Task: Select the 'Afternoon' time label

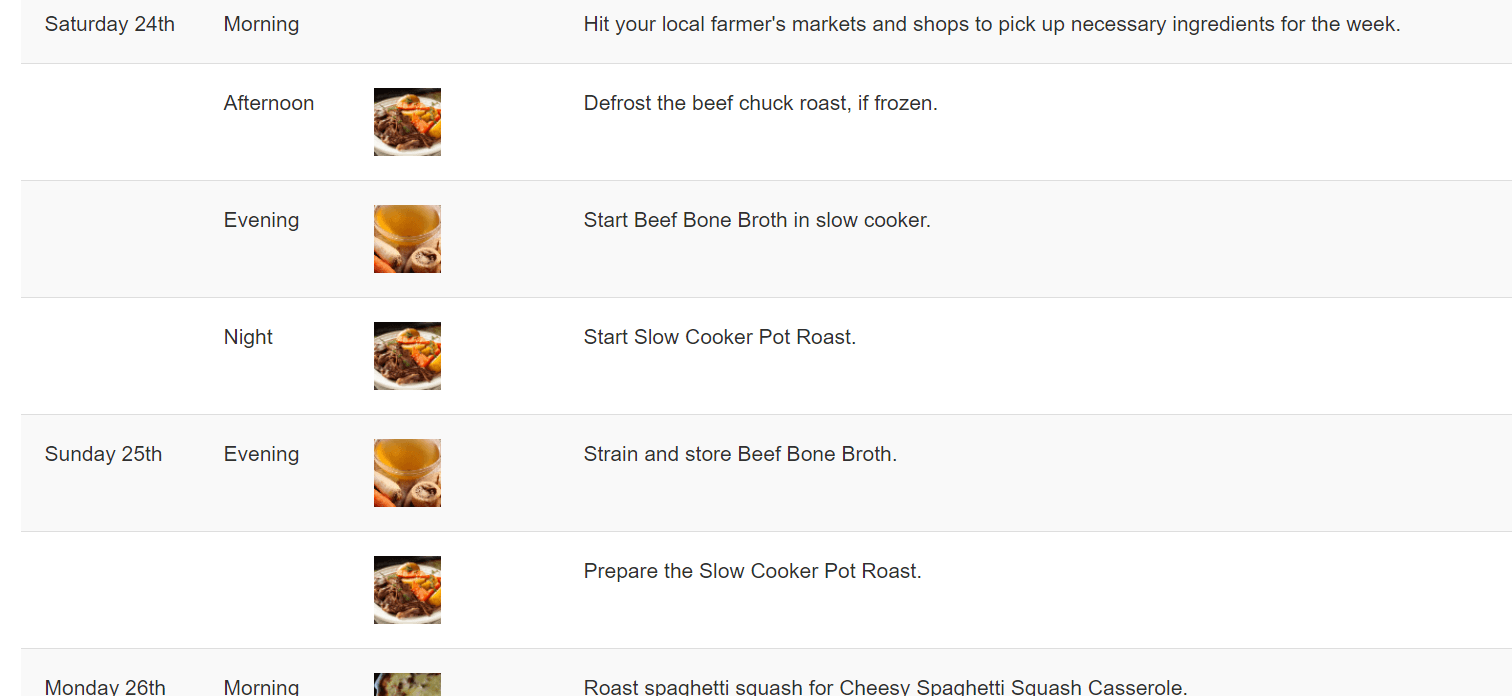Action: pos(269,103)
